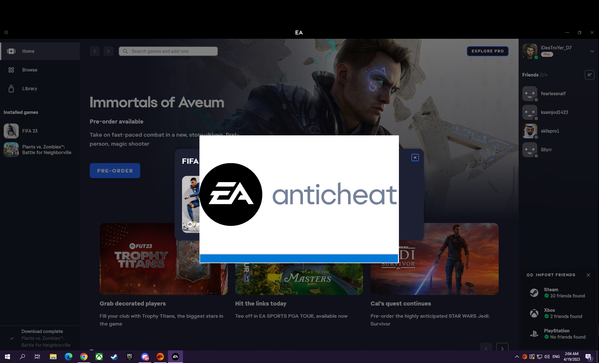Select the Xbox import friends icon
The width and height of the screenshot is (599, 363).
[534, 313]
